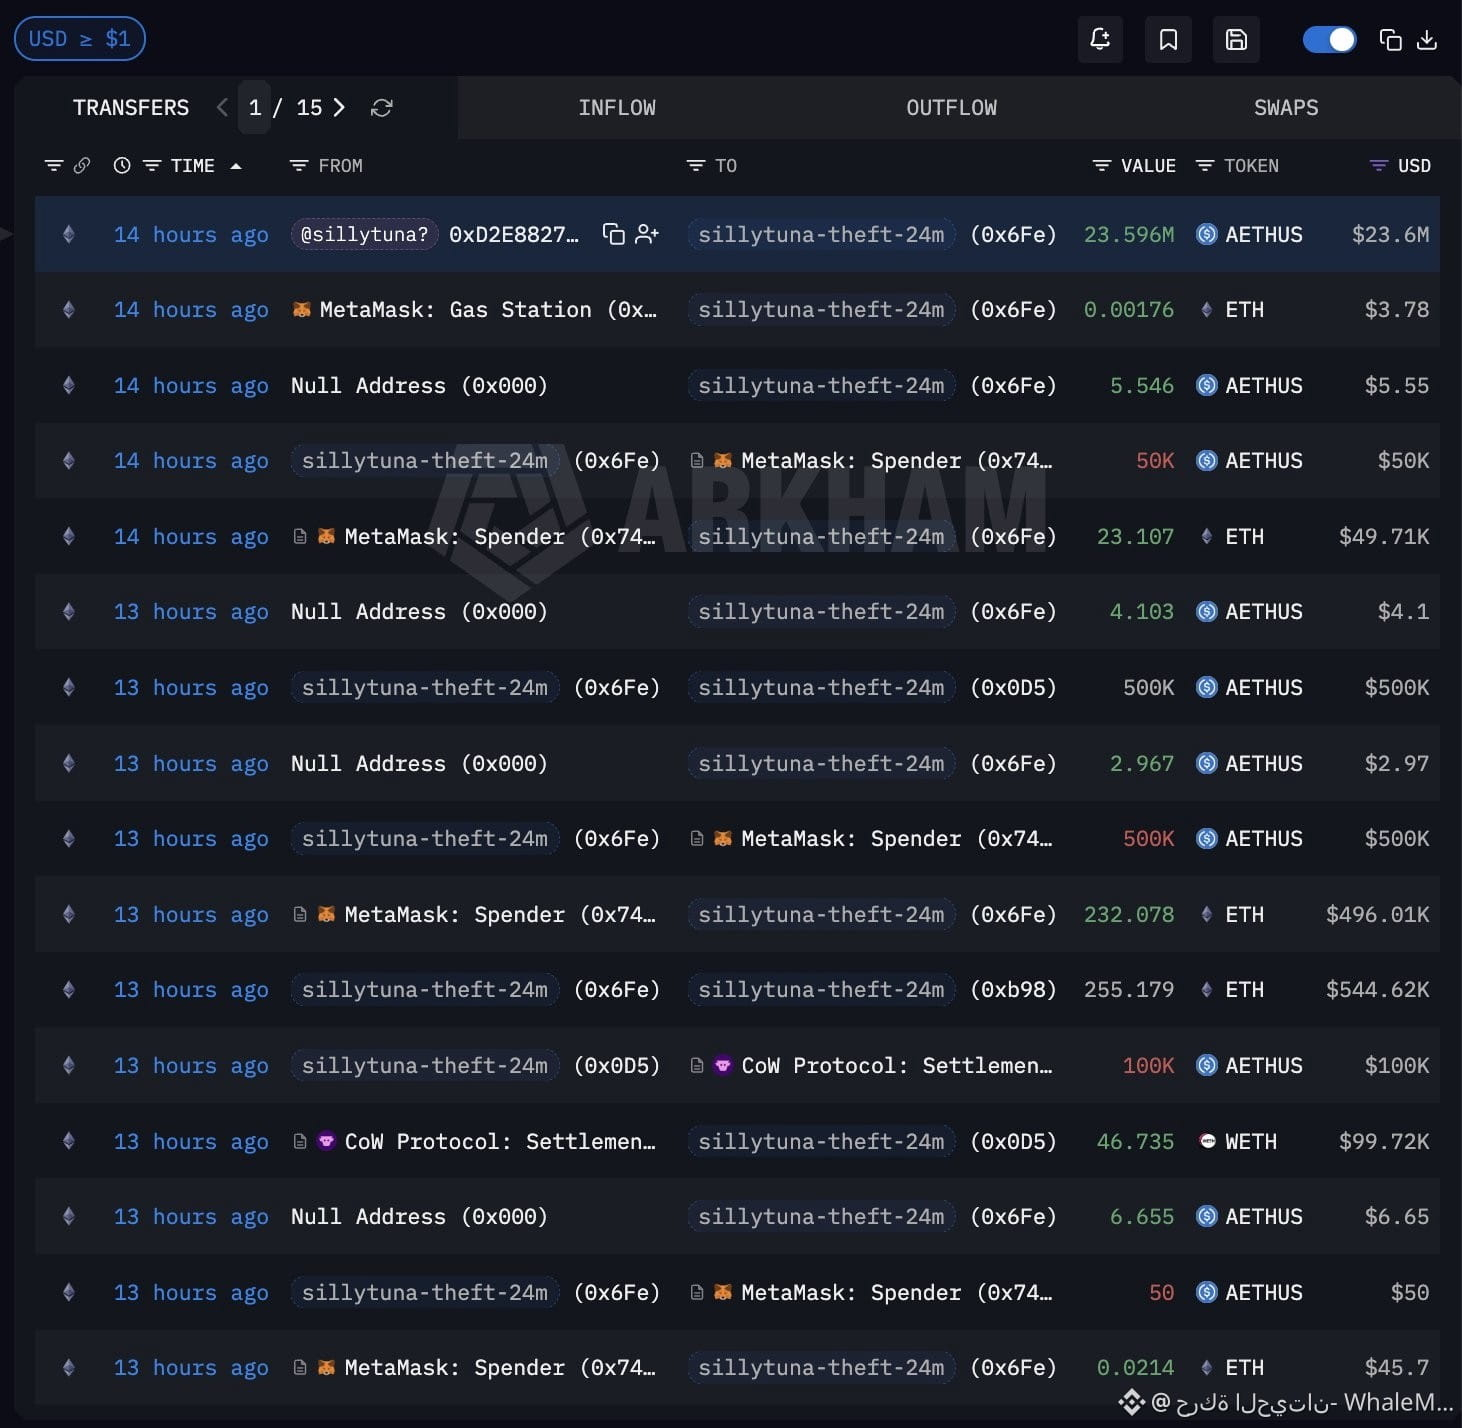Image resolution: width=1462 pixels, height=1428 pixels.
Task: Open MetaMask: Gas Station sender
Action: pos(475,310)
